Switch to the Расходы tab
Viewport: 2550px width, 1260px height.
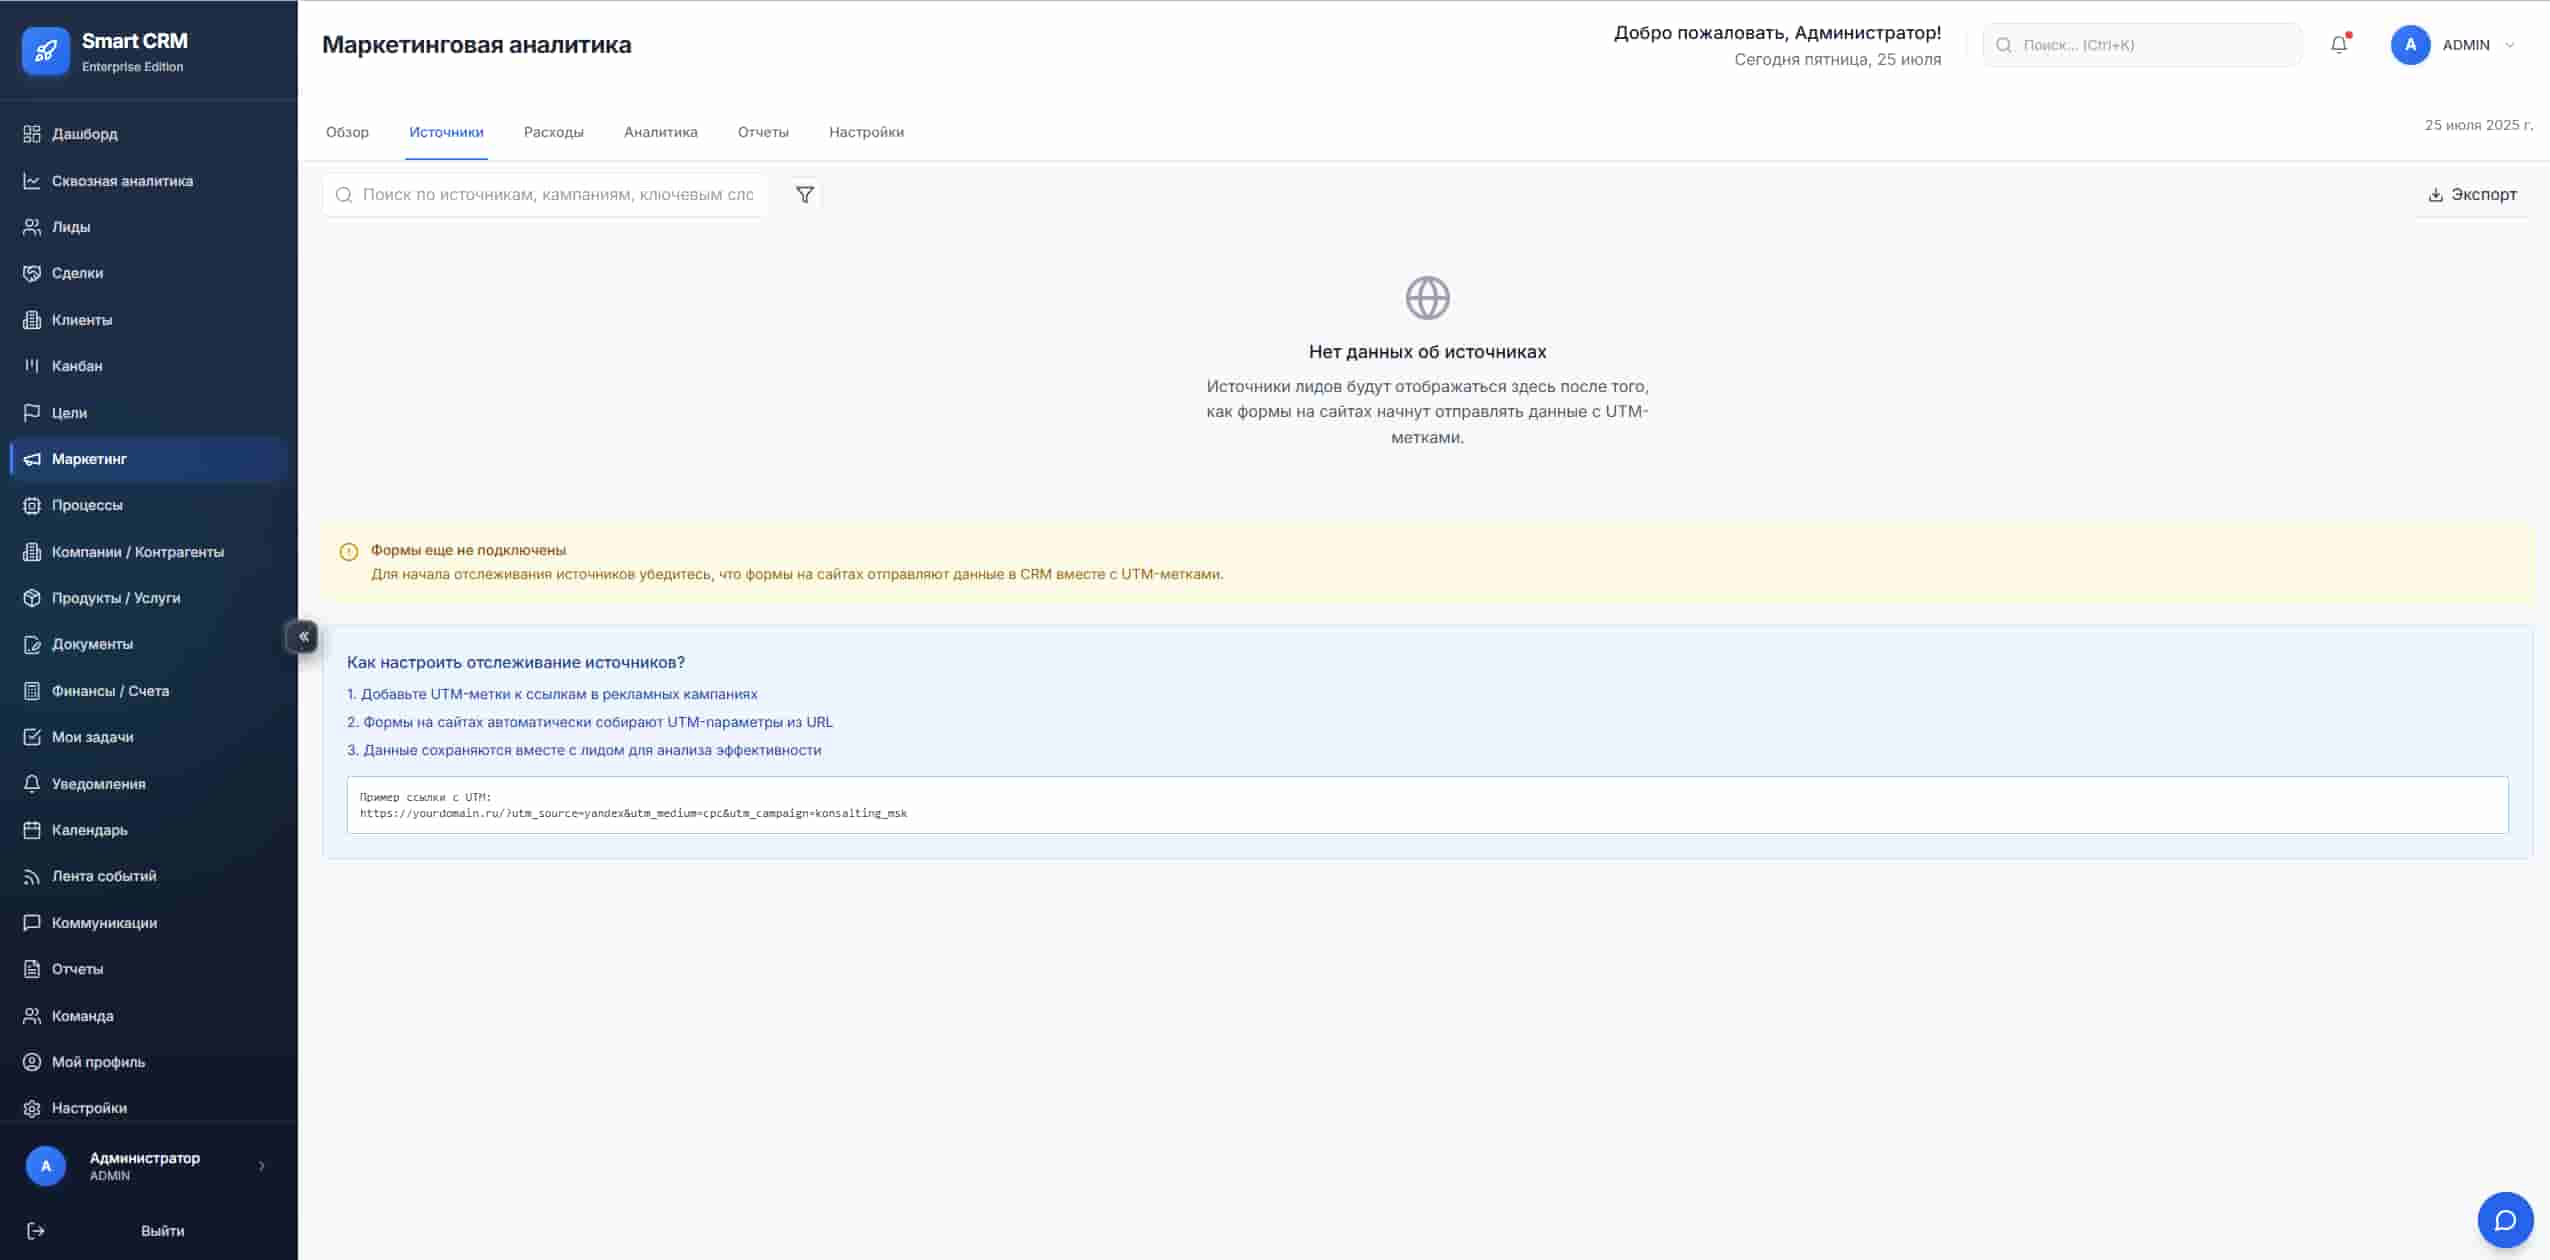(553, 132)
